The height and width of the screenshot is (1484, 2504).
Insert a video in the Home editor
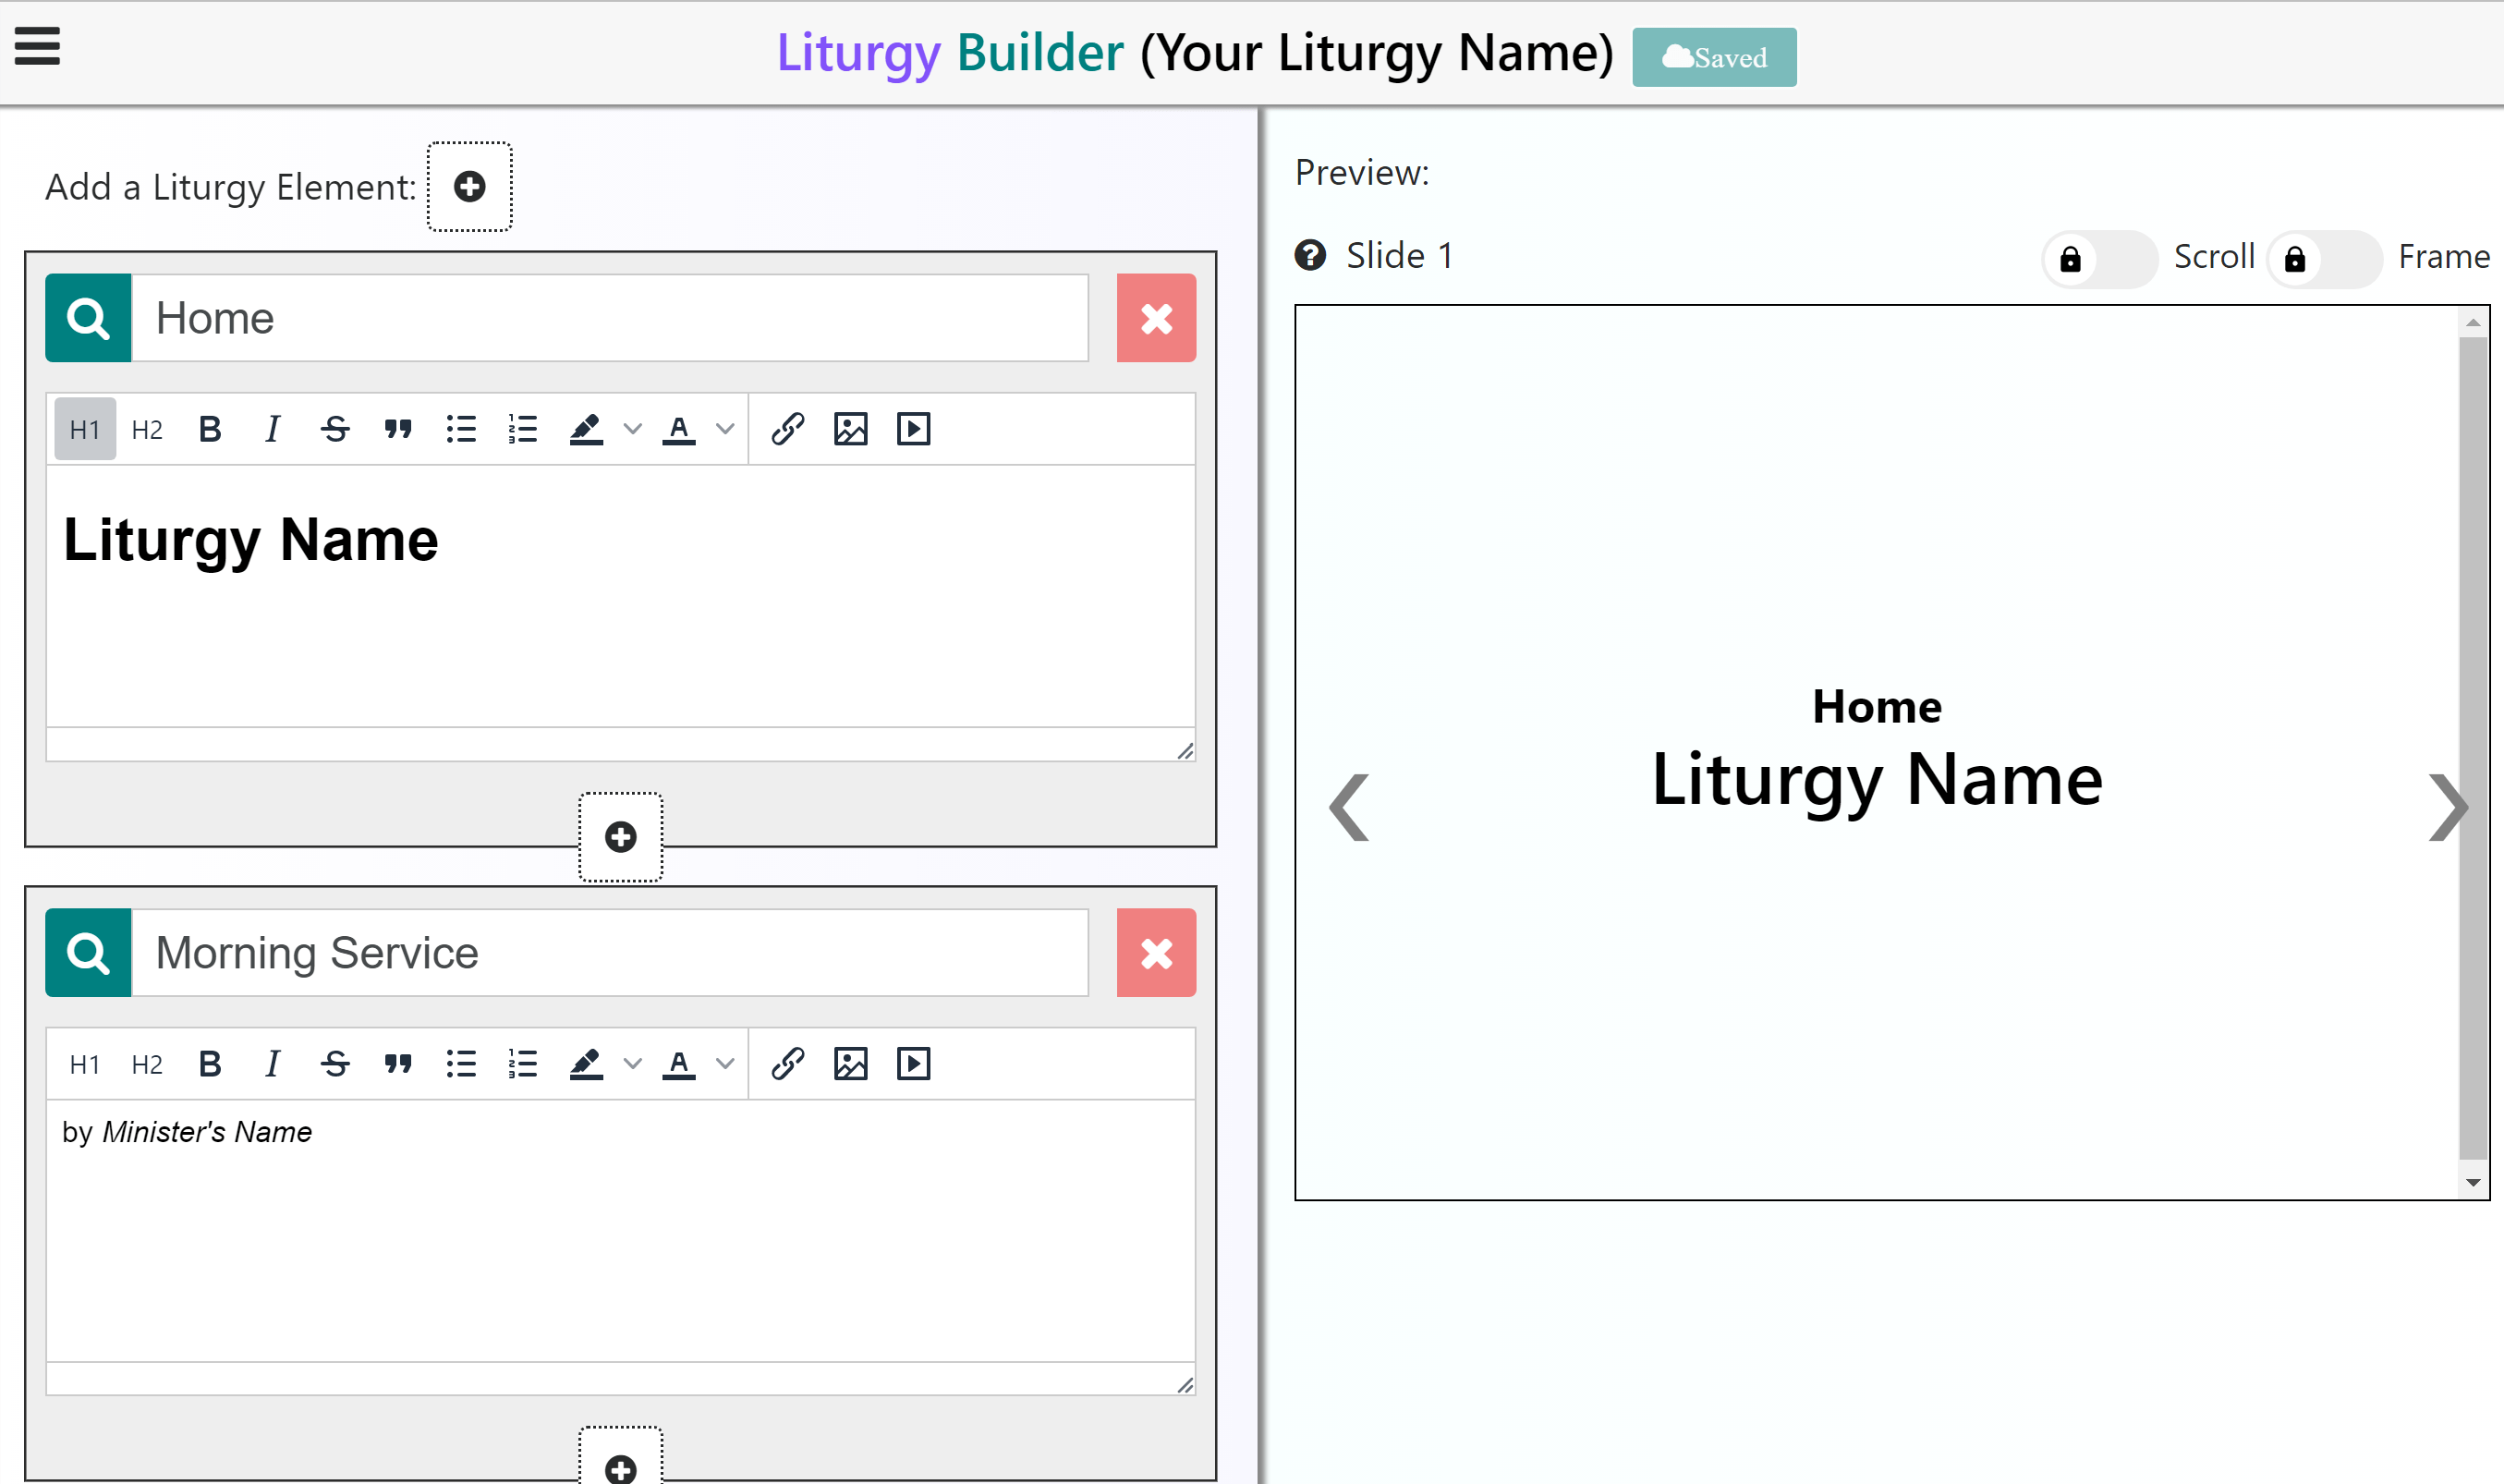point(913,430)
